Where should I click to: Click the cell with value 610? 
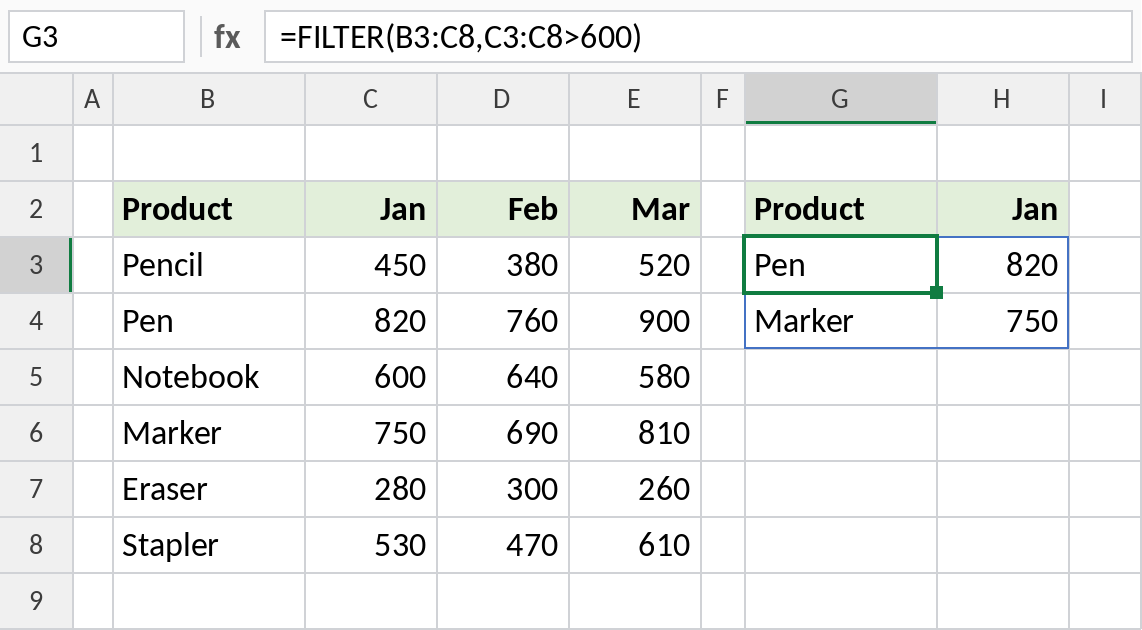pos(634,546)
